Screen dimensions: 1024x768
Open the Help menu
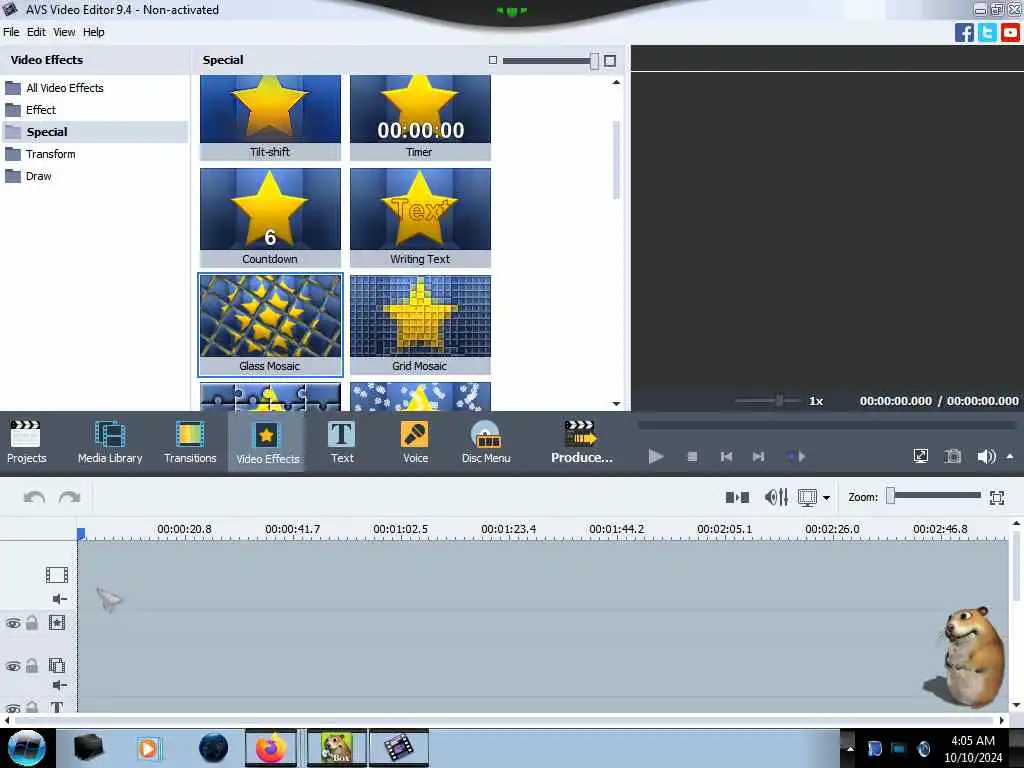click(x=93, y=32)
